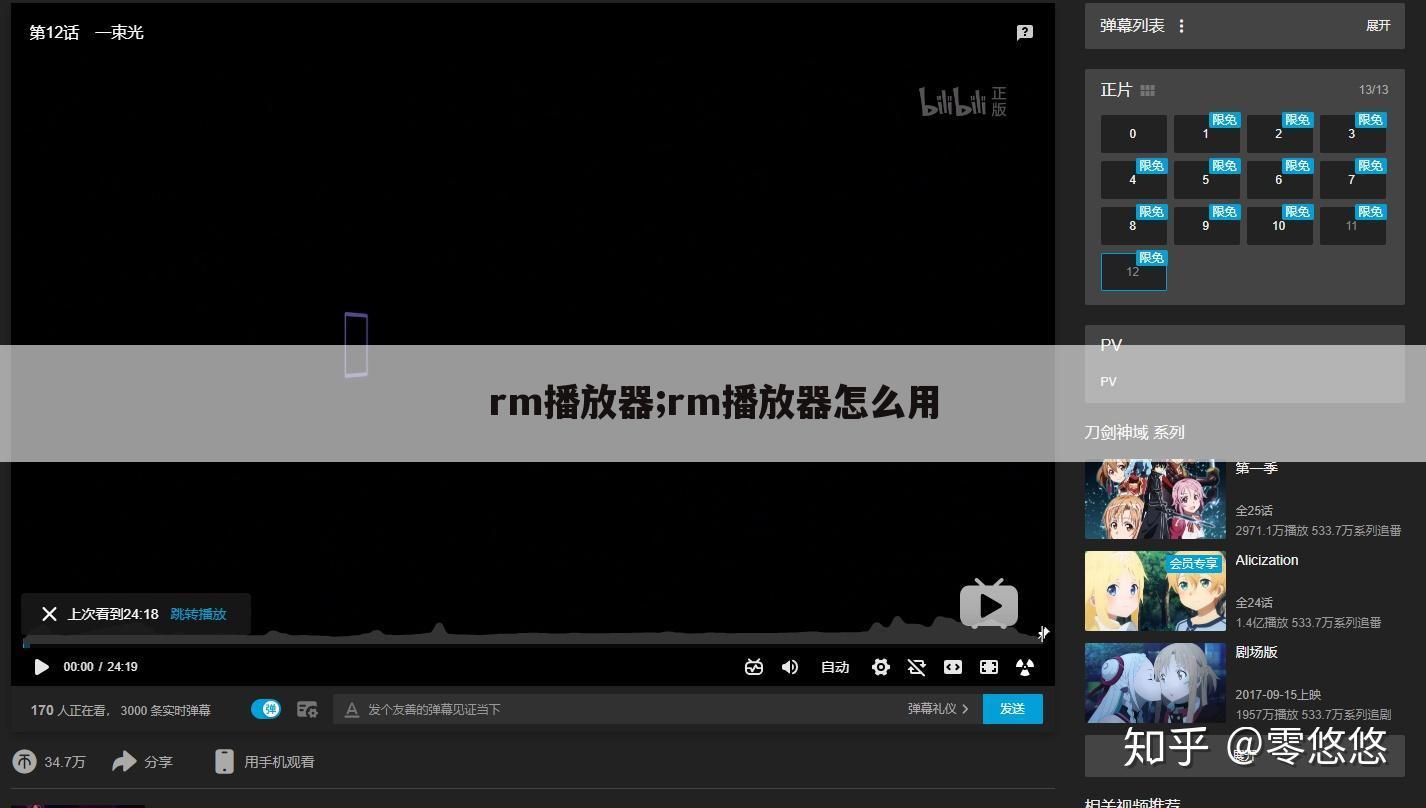The image size is (1426, 808).
Task: Select episode 10
Action: click(1279, 226)
